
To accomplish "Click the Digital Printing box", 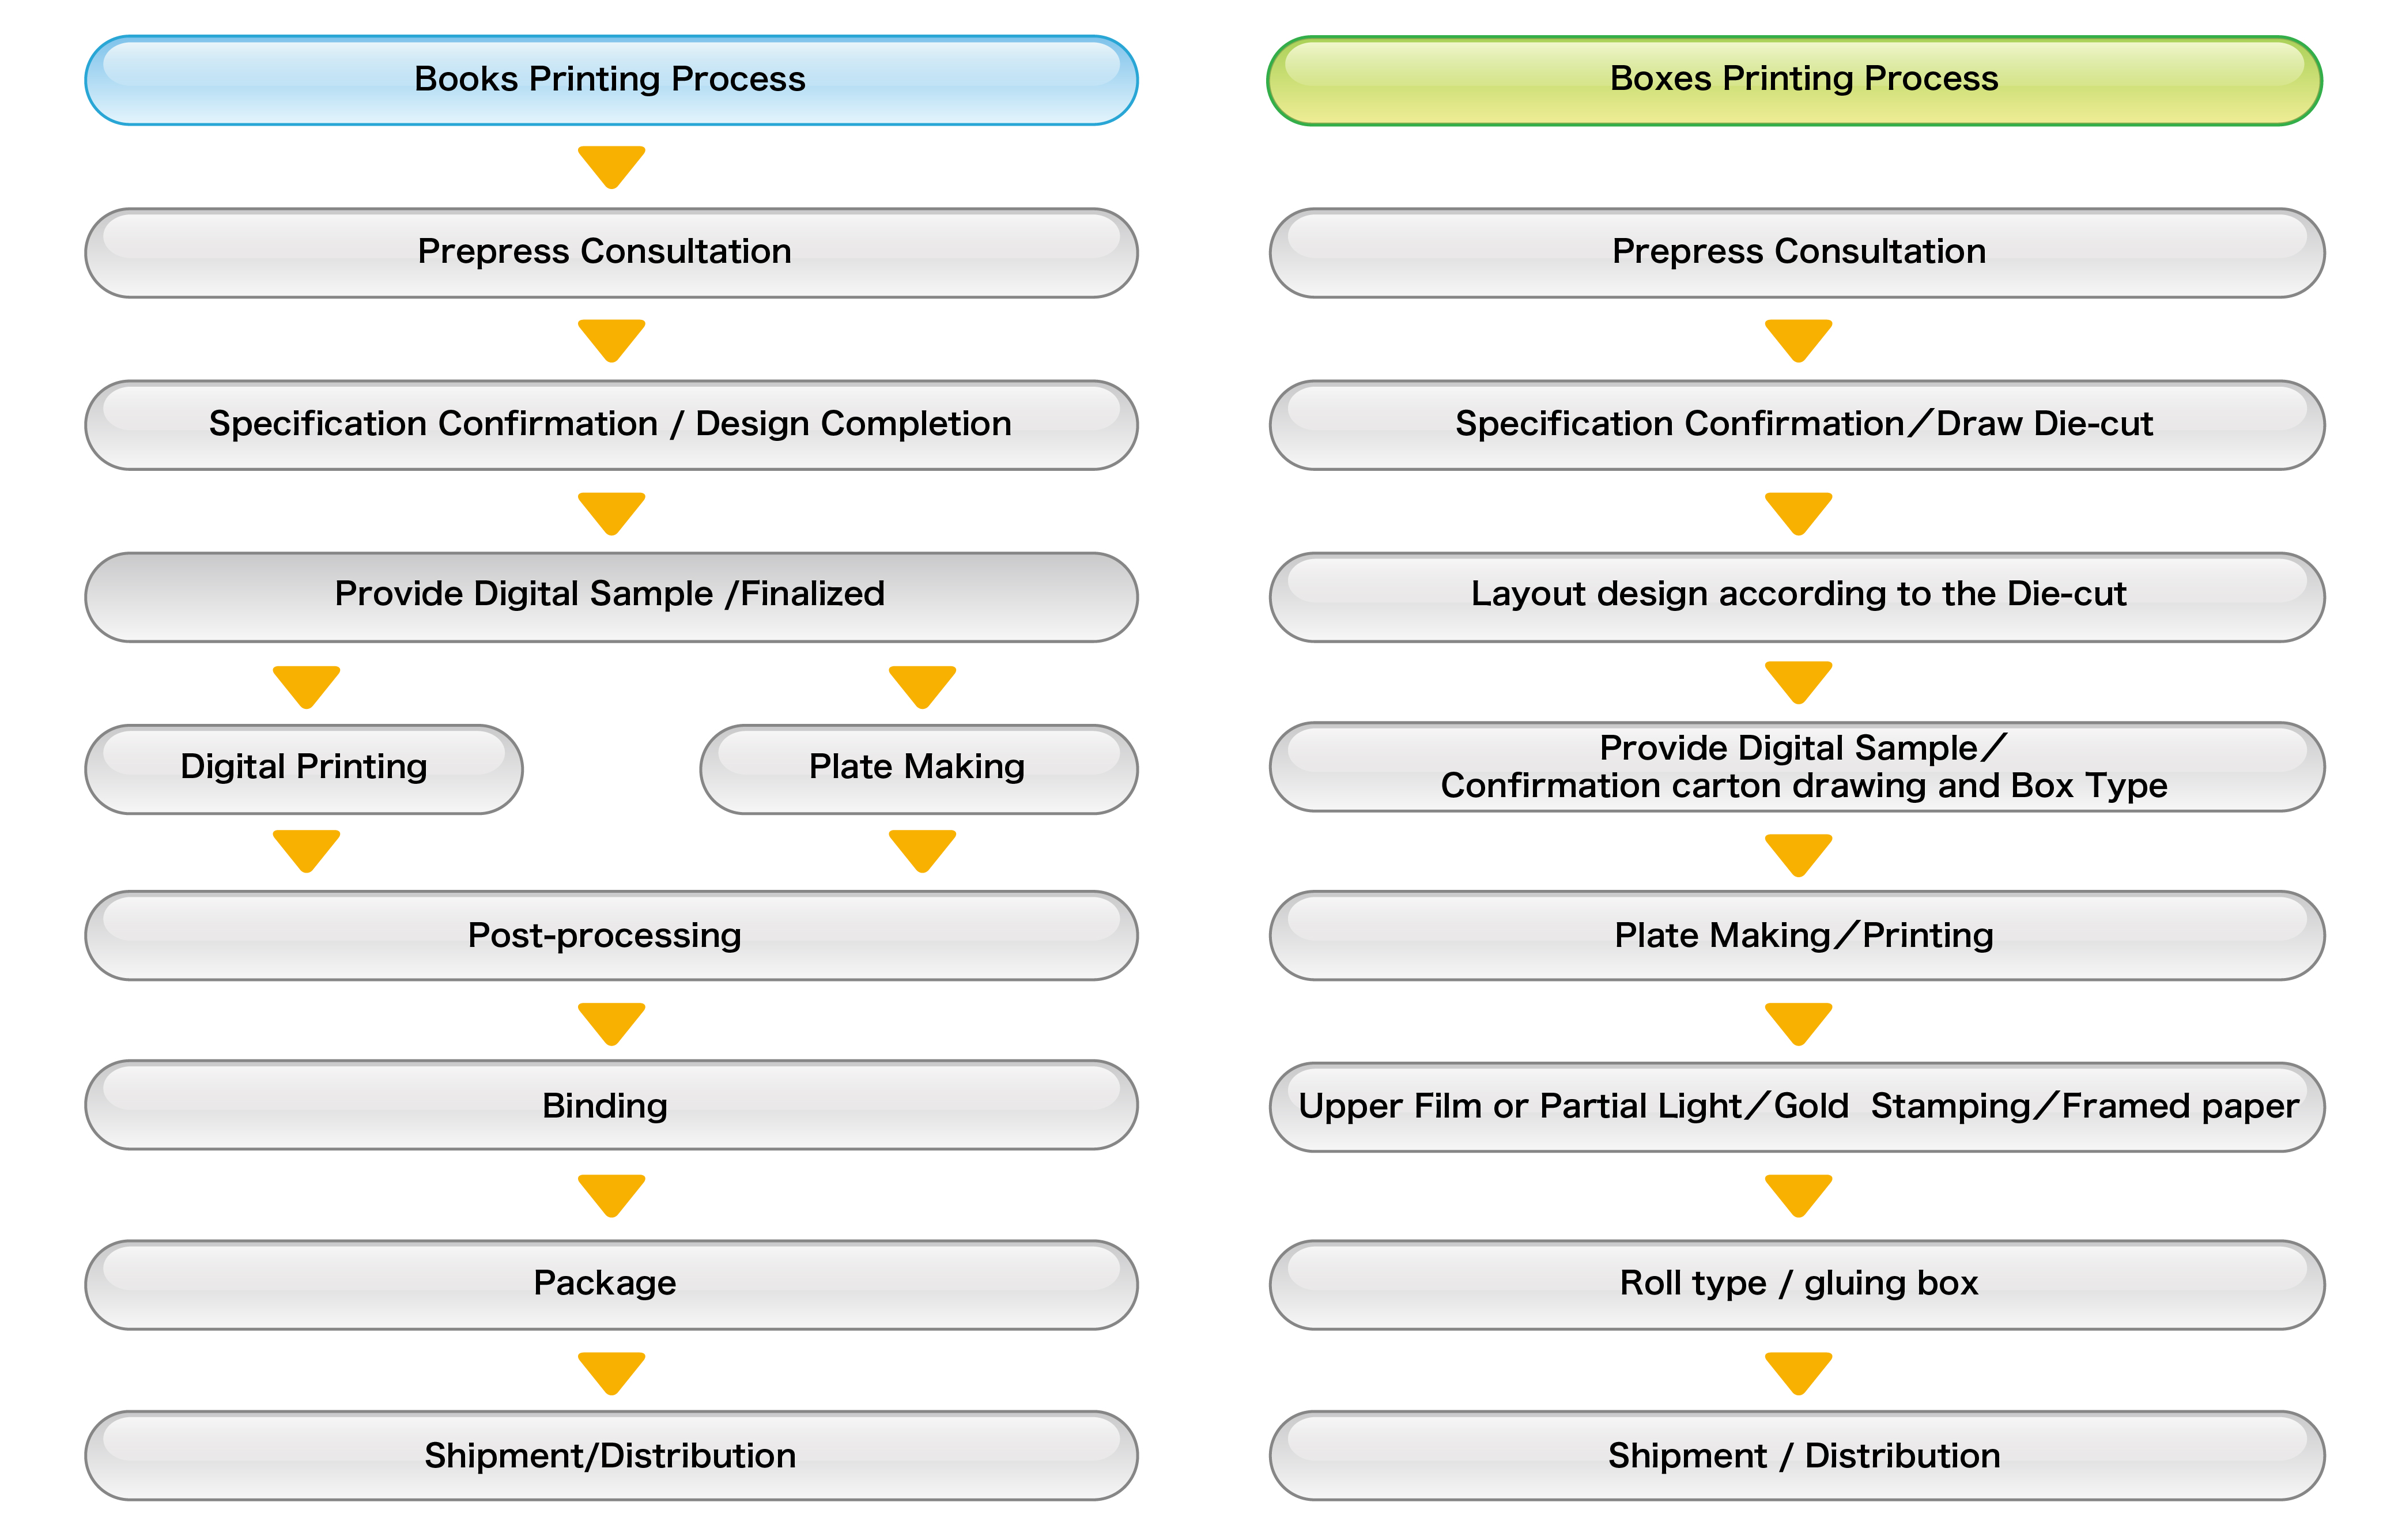I will click(304, 769).
